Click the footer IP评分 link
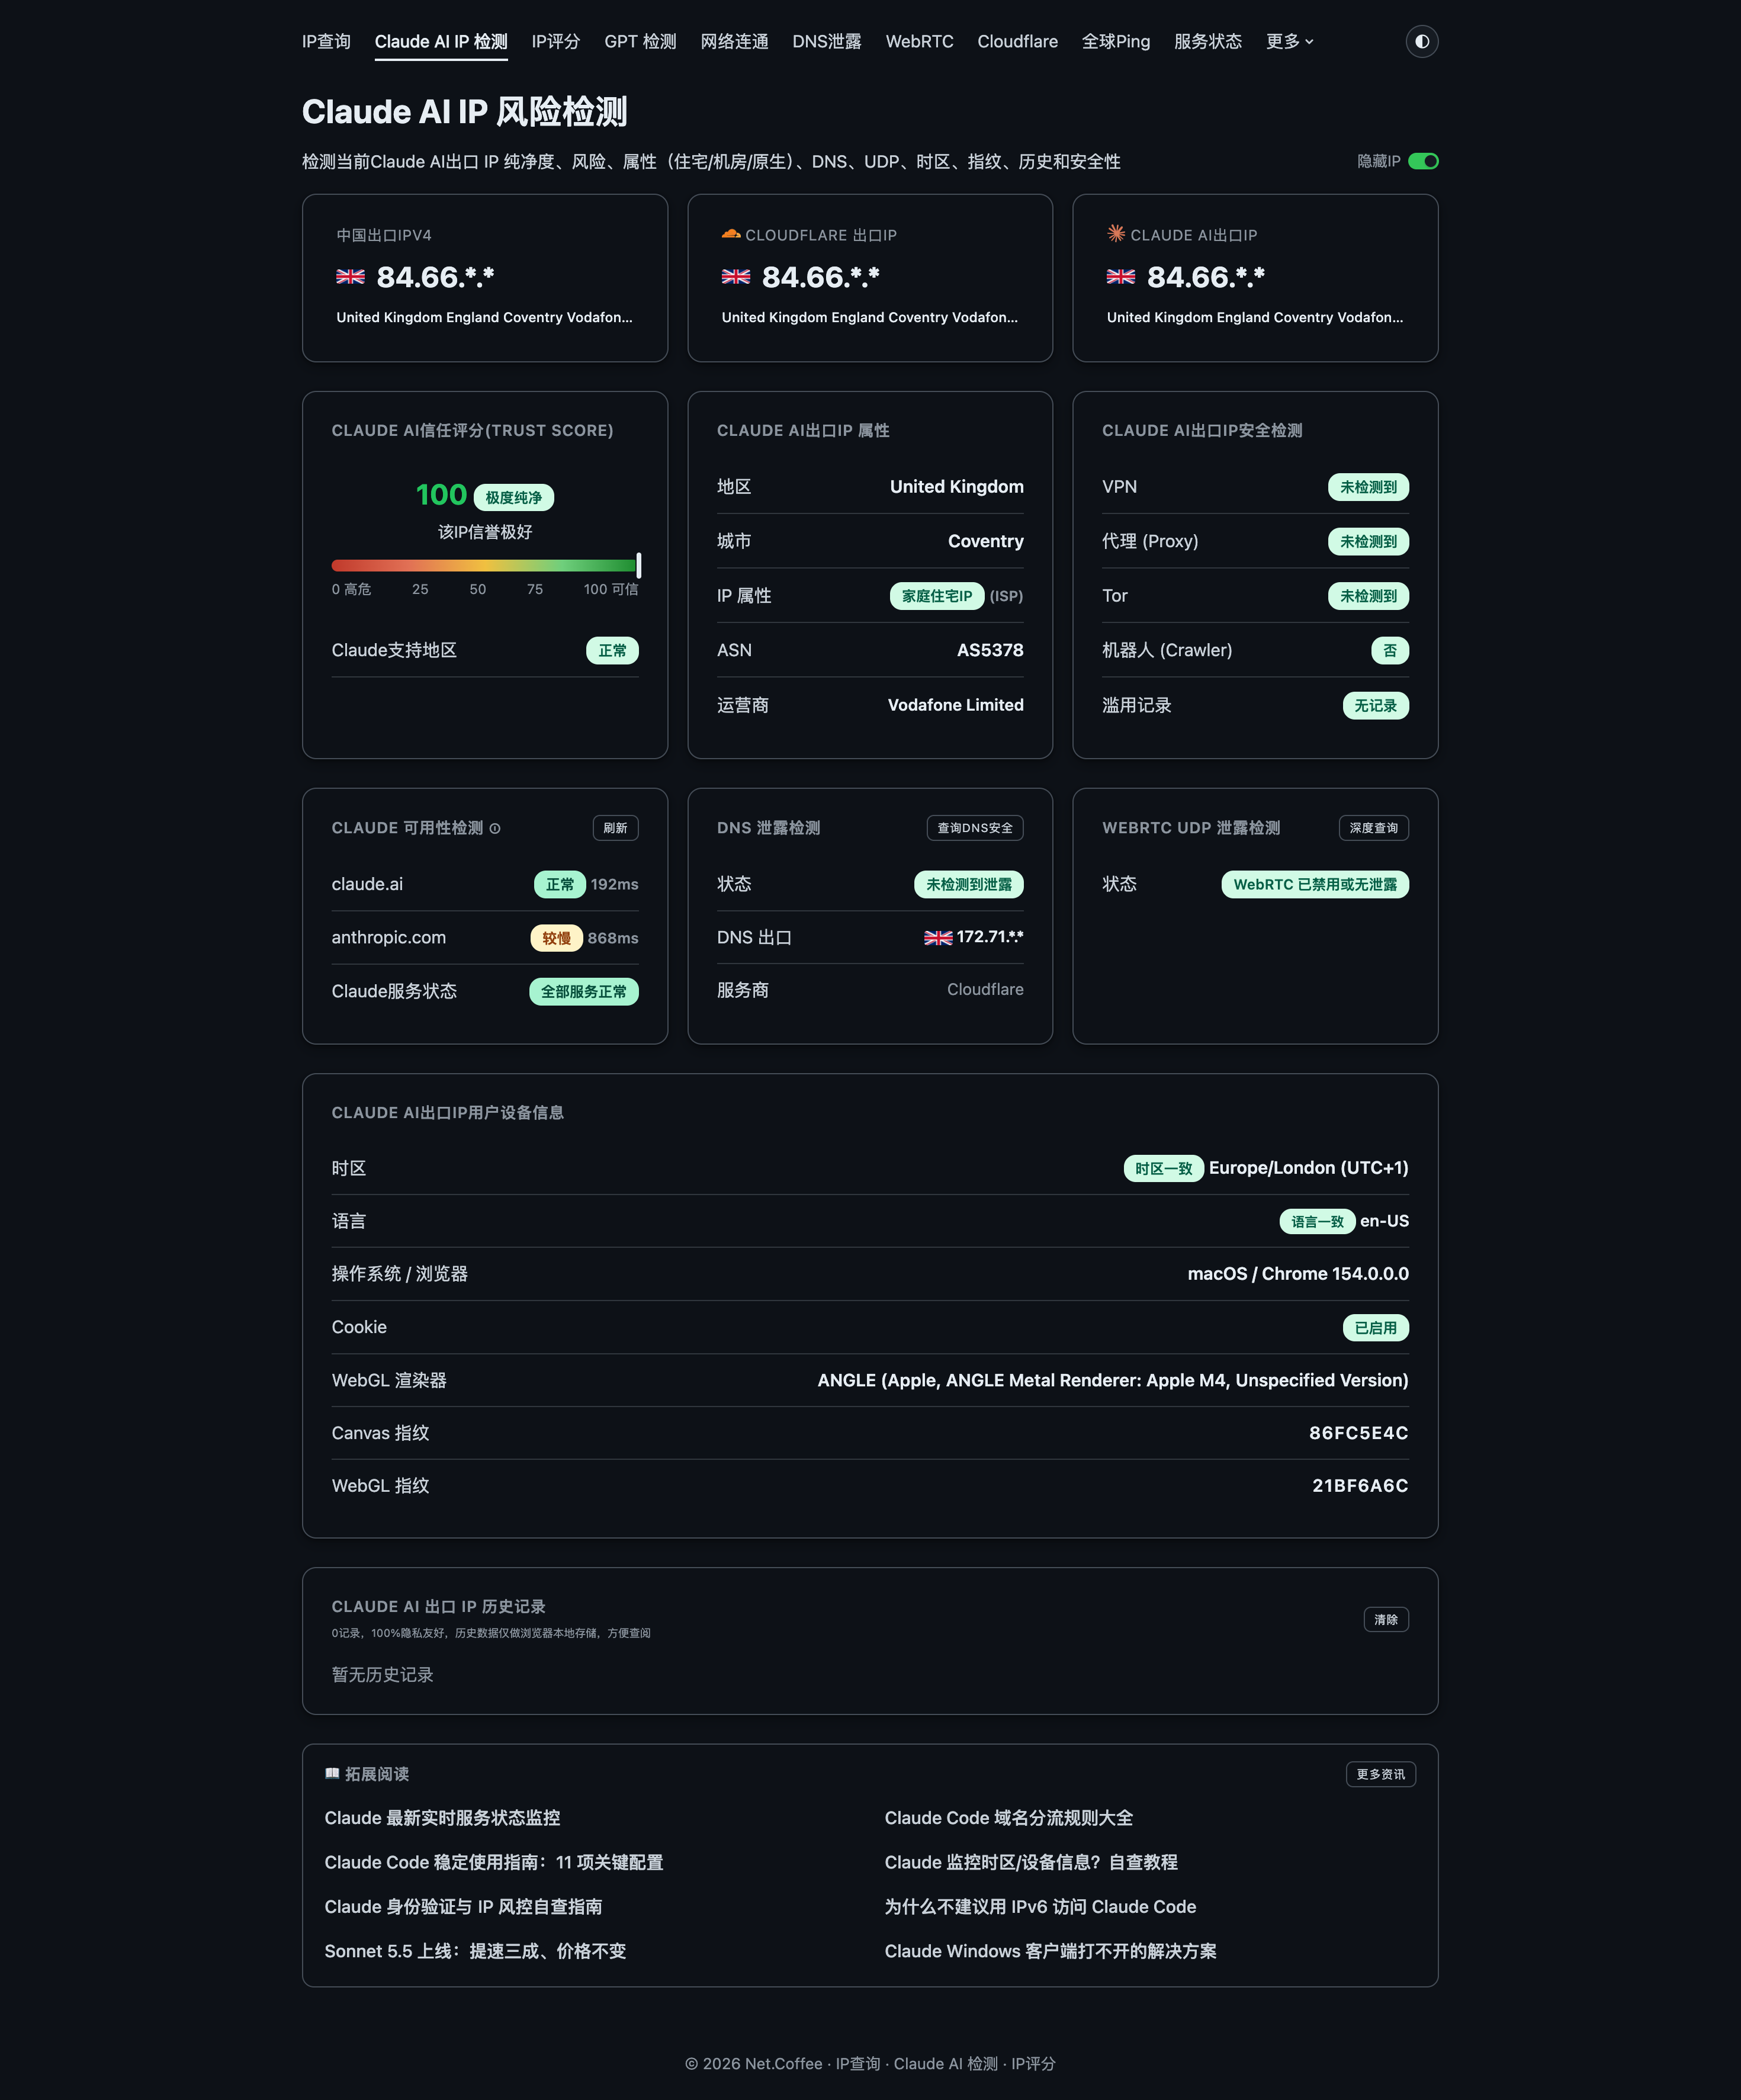This screenshot has height=2100, width=1741. pyautogui.click(x=1033, y=2064)
